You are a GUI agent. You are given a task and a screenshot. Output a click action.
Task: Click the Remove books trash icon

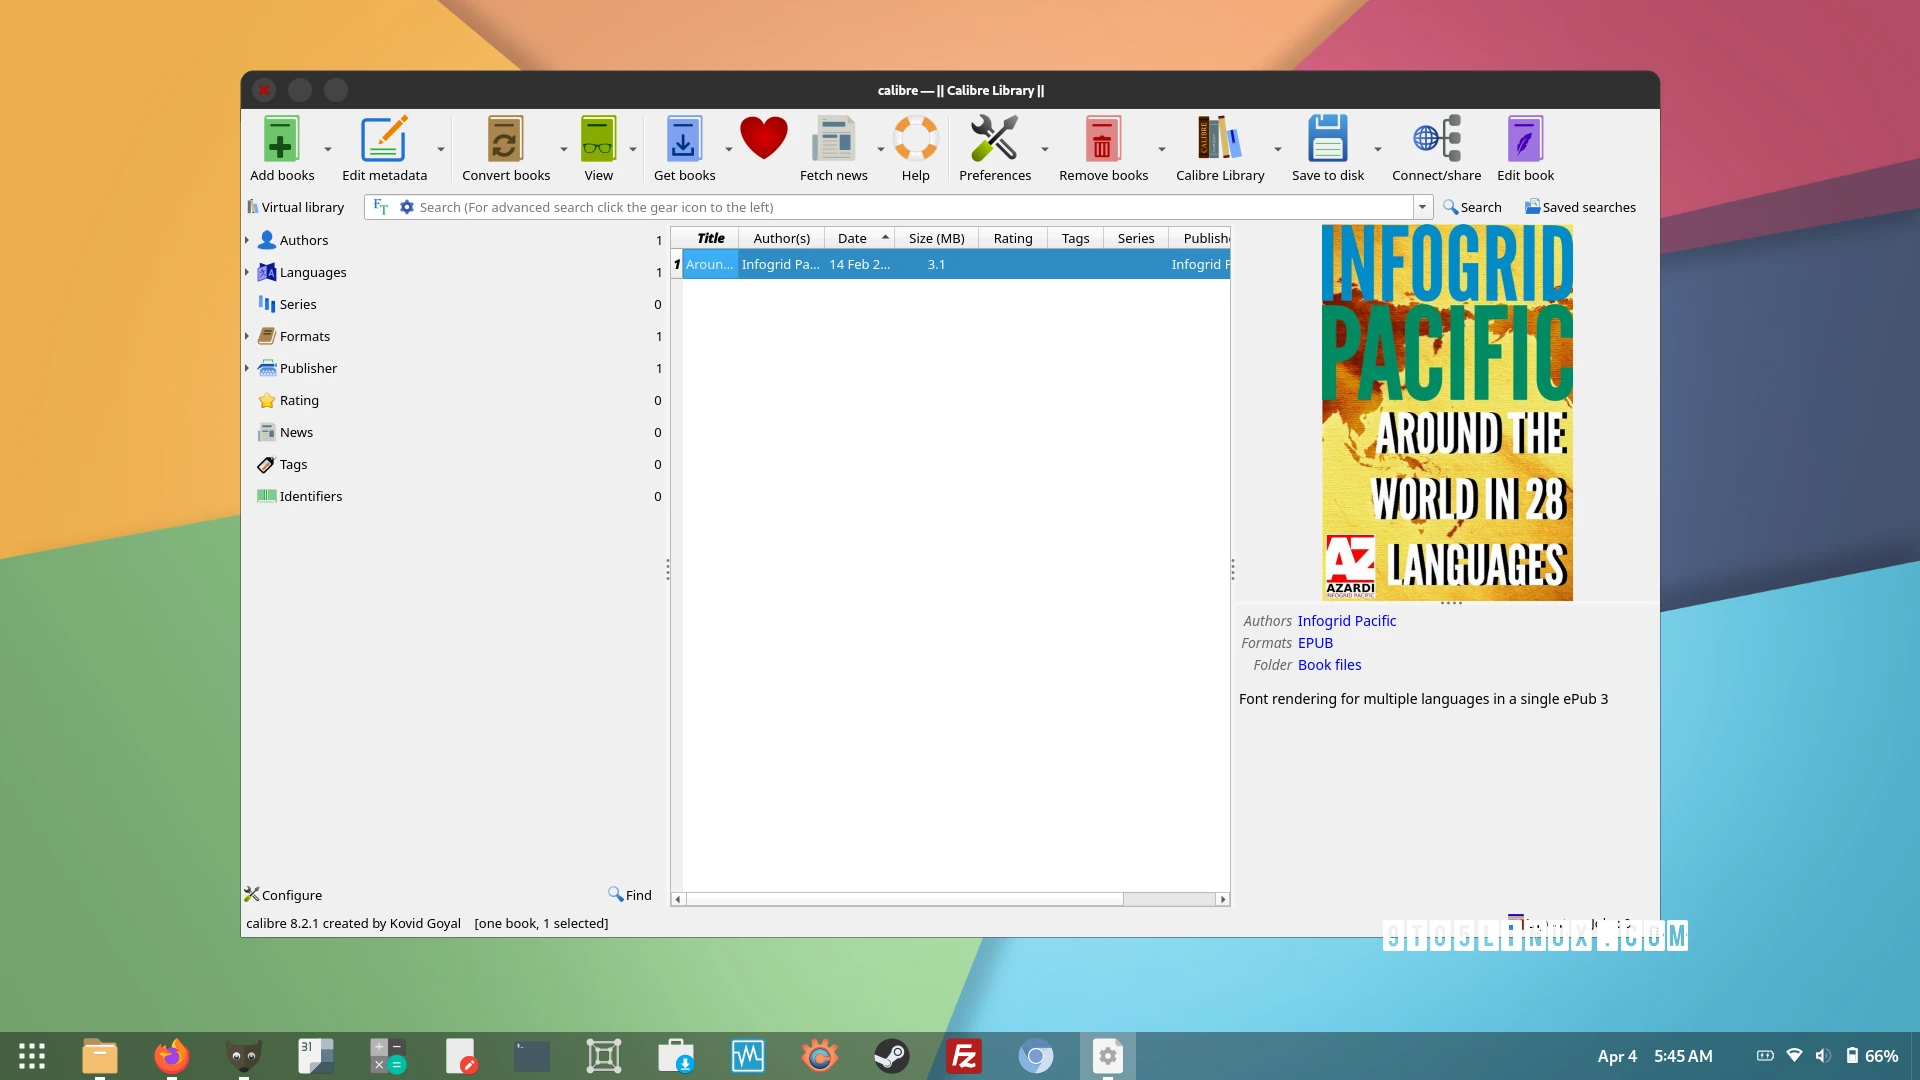pyautogui.click(x=1102, y=140)
